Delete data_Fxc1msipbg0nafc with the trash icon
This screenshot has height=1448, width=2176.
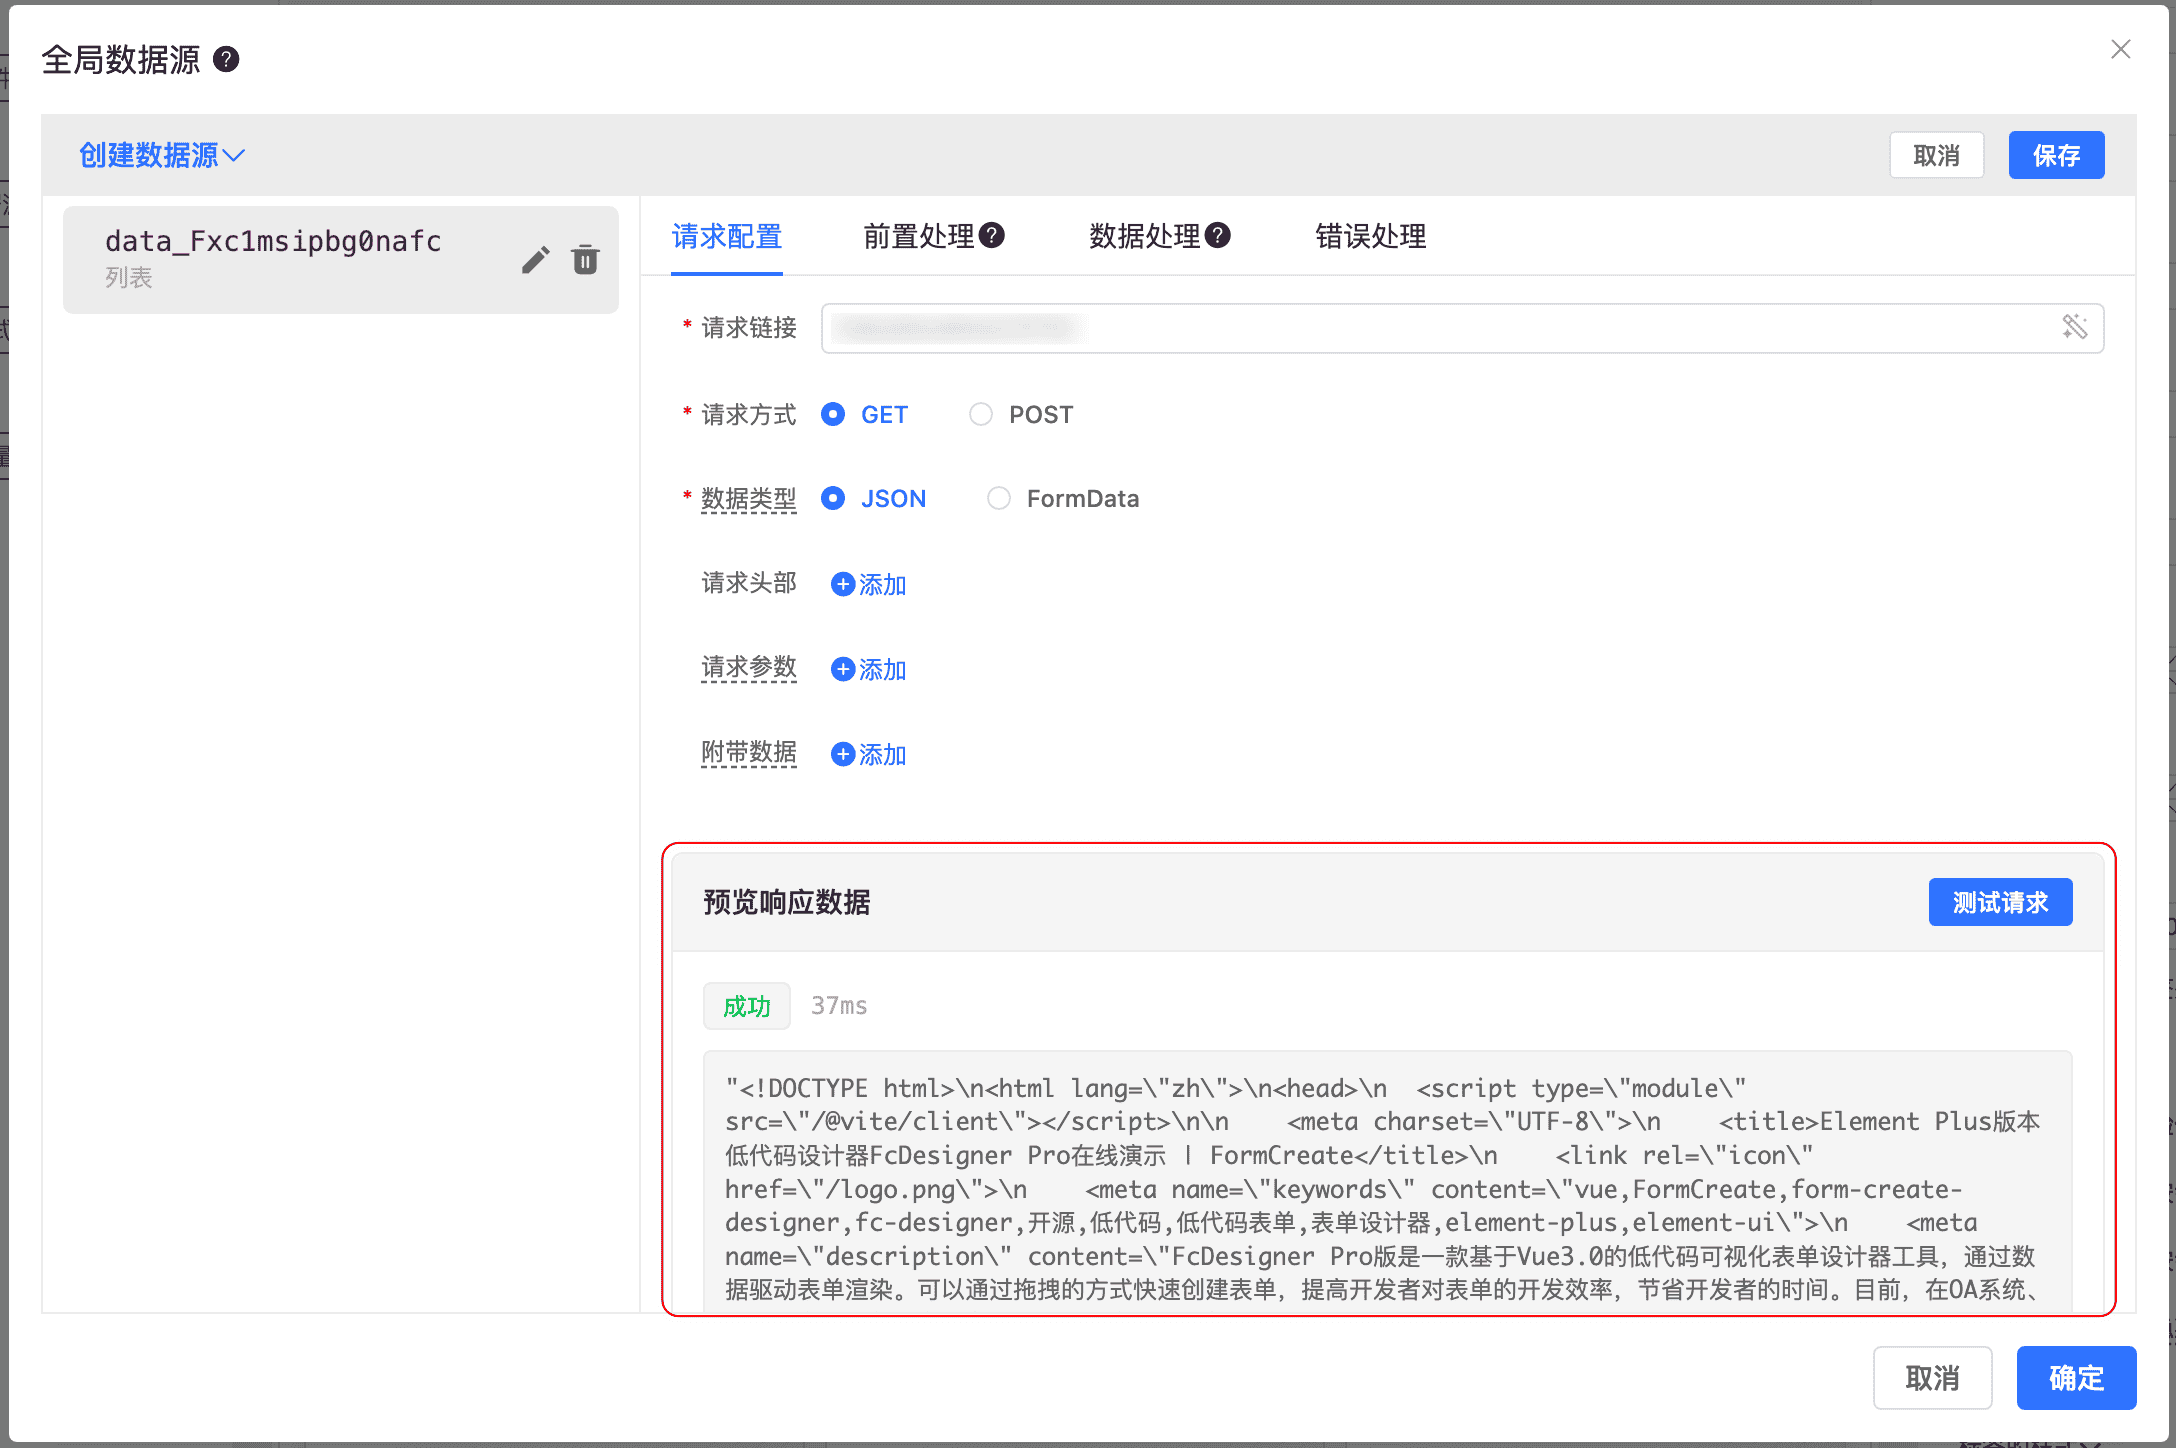coord(585,260)
